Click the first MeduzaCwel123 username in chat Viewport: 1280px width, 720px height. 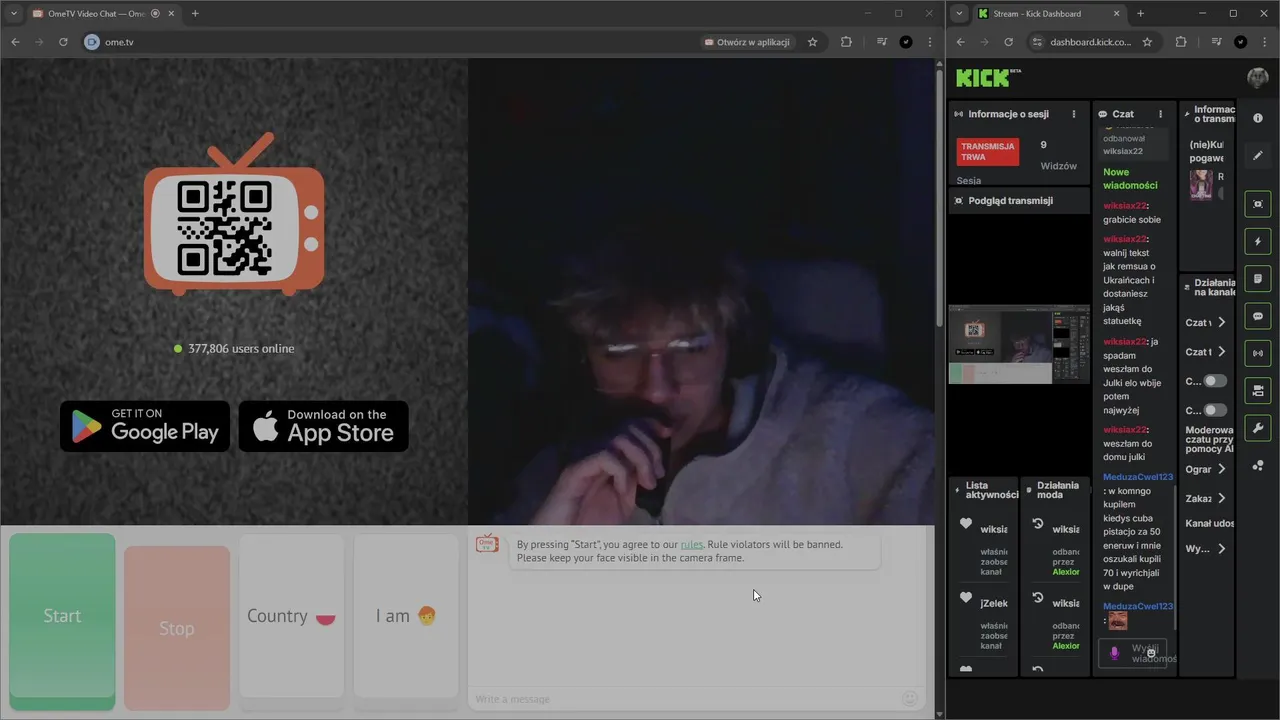pos(1137,477)
